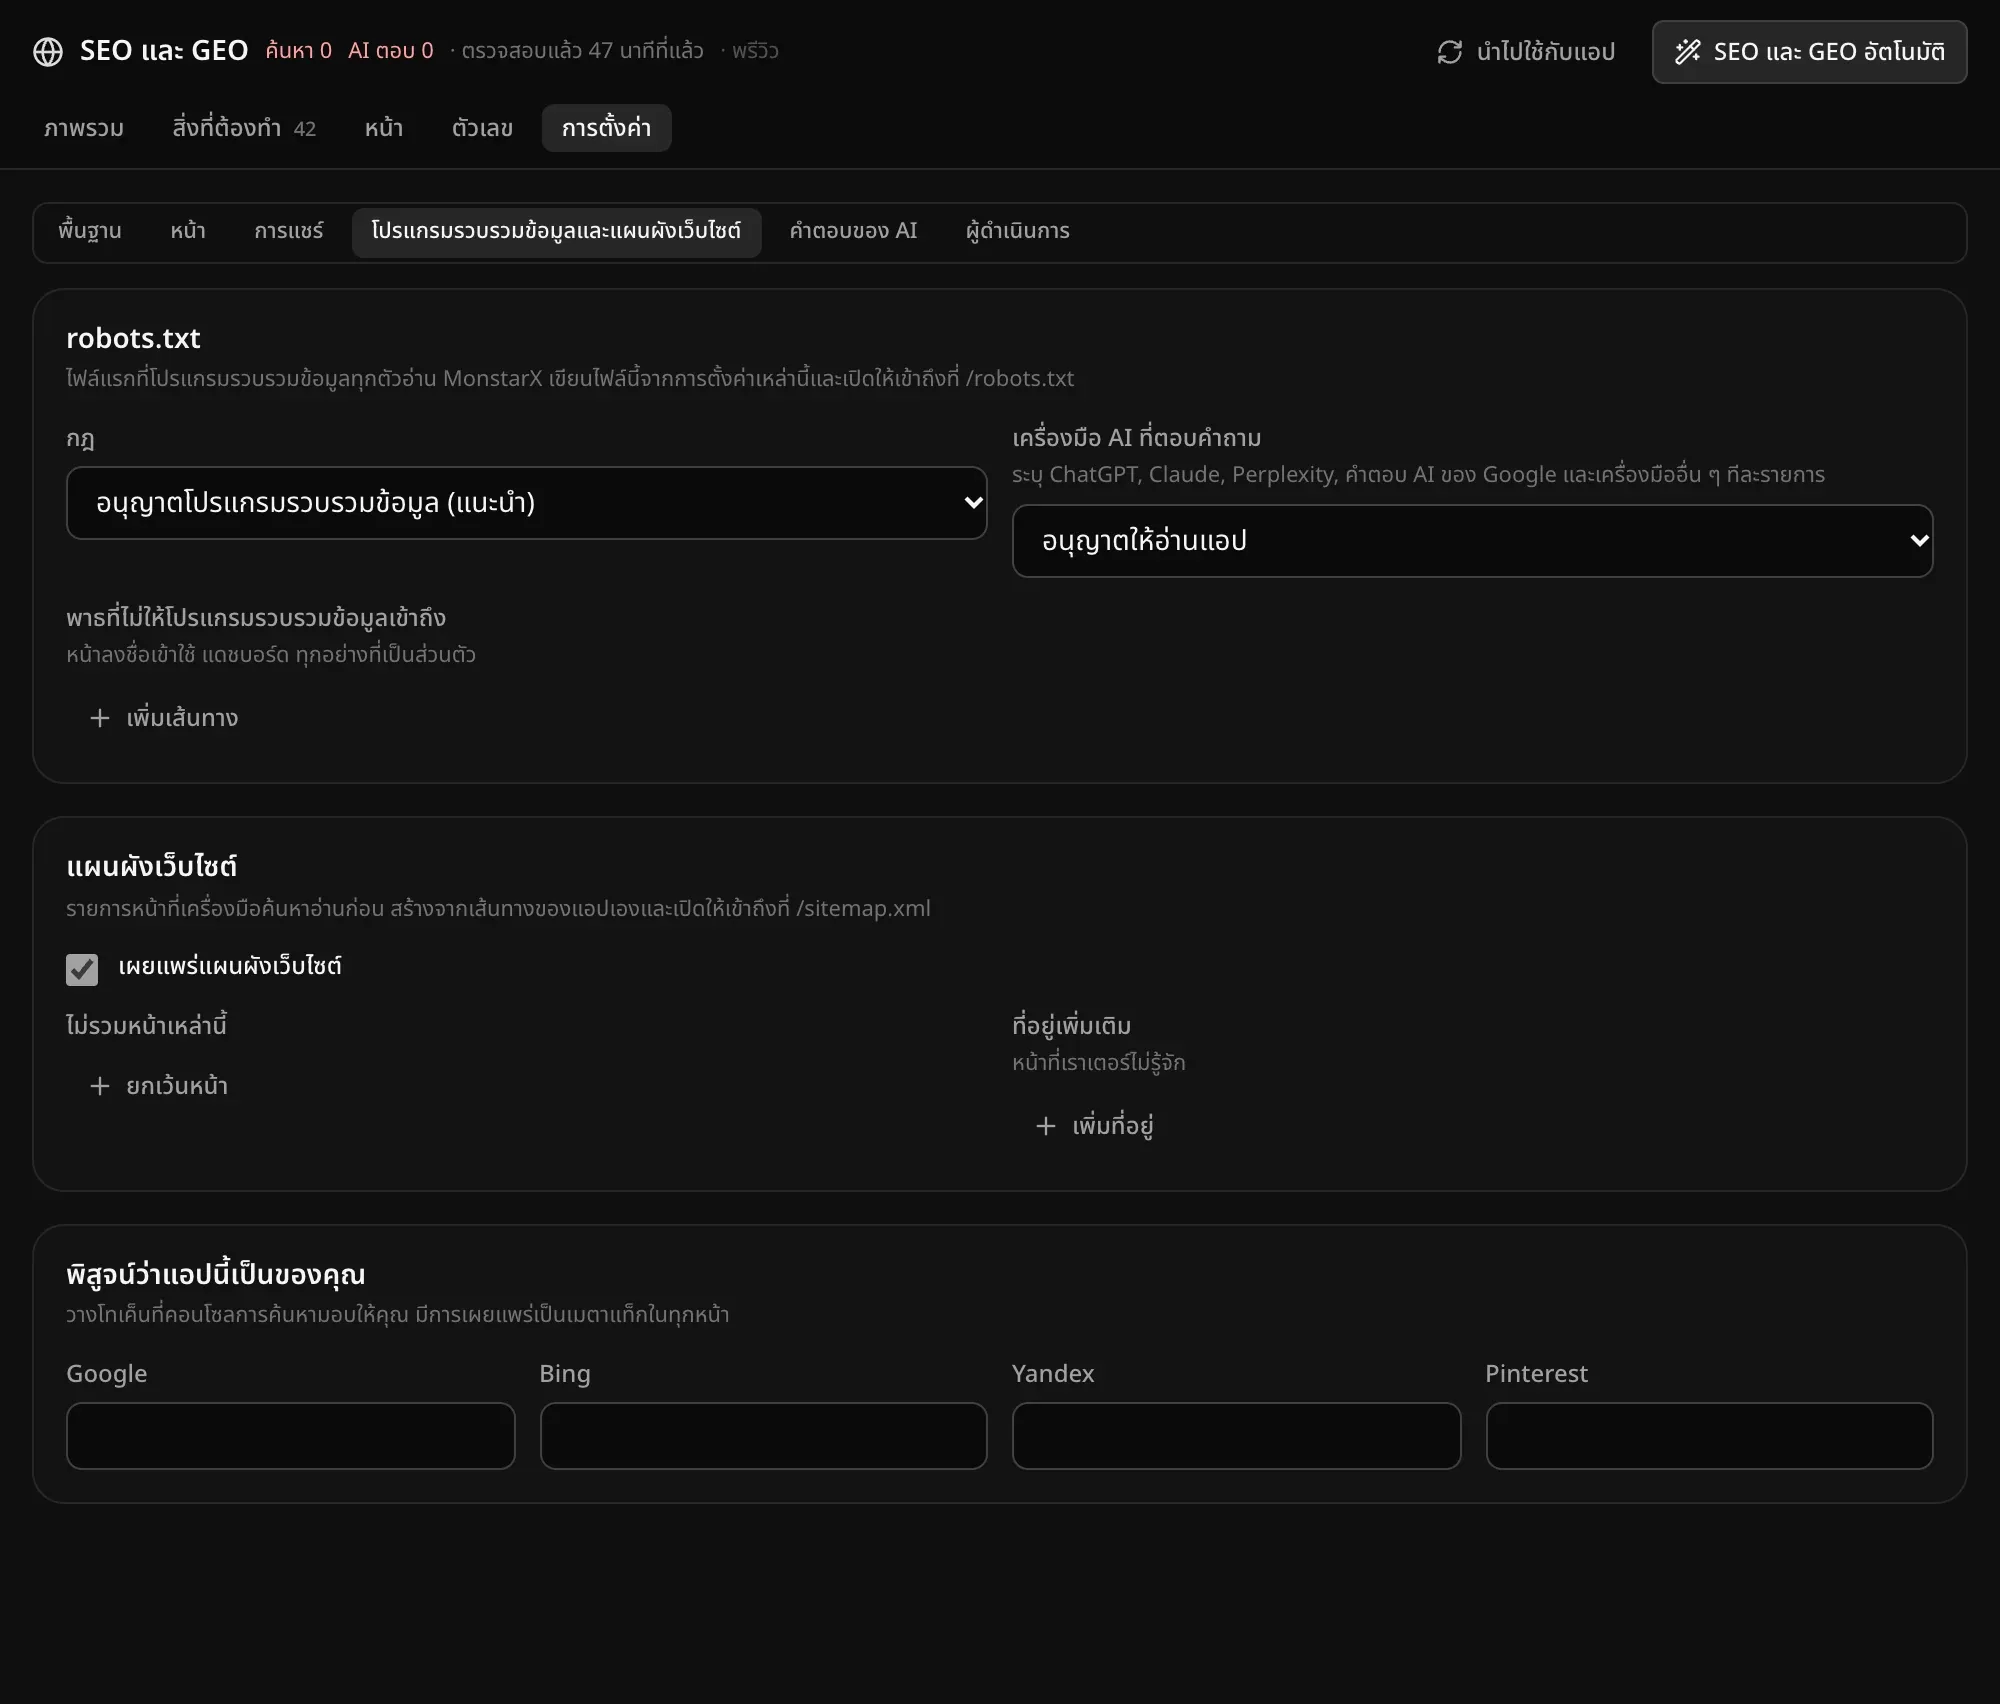Switch to the ภาพรวม tab
Screen dimensions: 2000x1704
click(x=84, y=128)
